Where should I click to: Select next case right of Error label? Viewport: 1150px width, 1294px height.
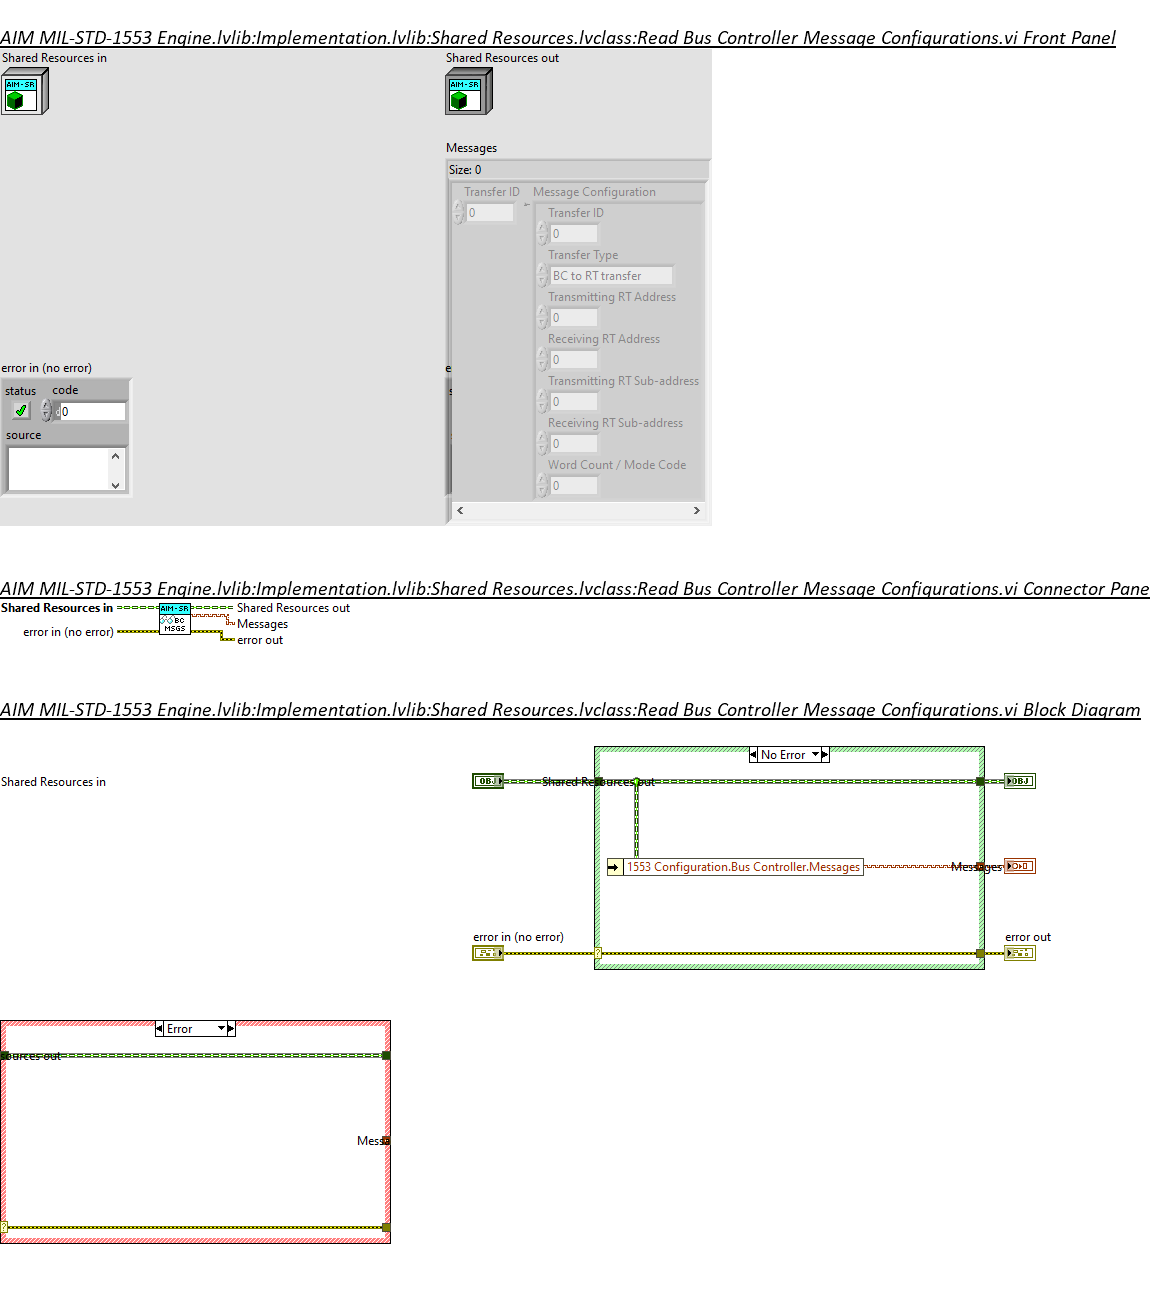[231, 1029]
